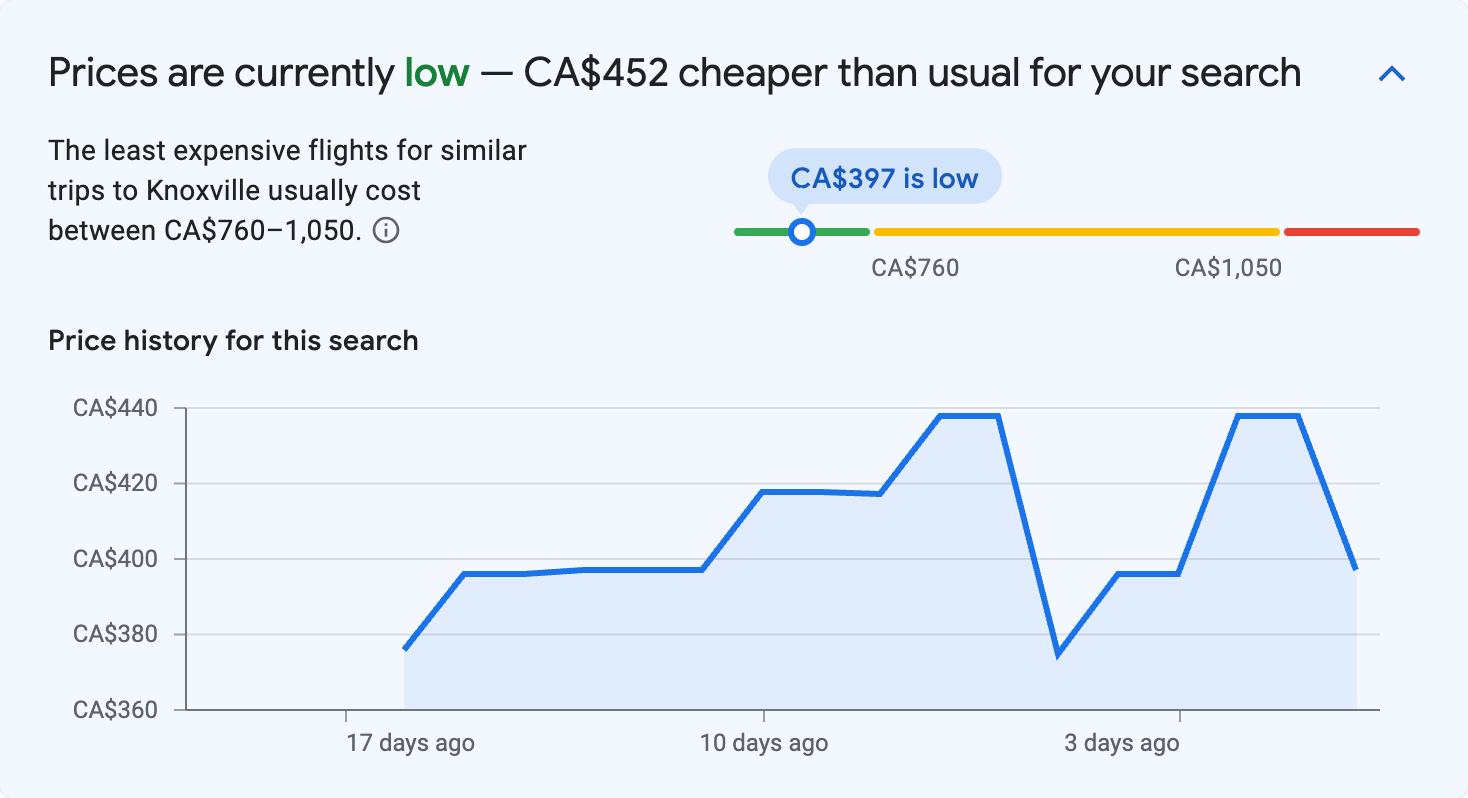This screenshot has width=1468, height=798.
Task: Click the first price peak near CA$438 on chart
Action: tap(967, 415)
